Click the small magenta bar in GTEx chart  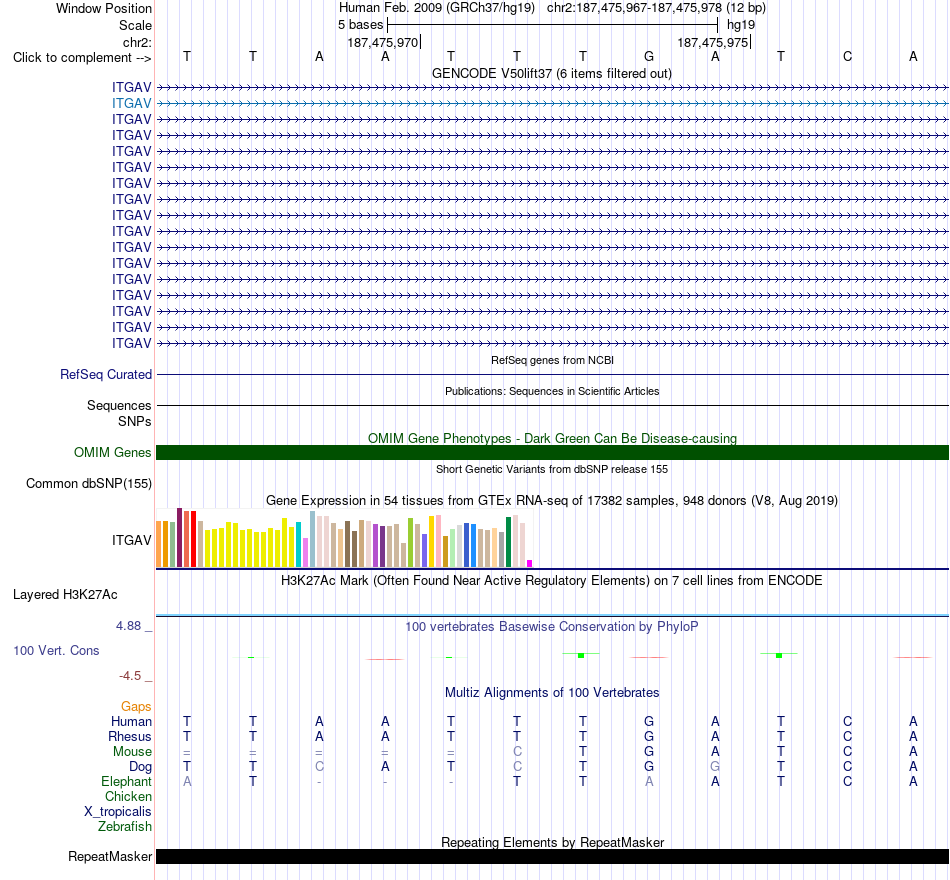[x=530, y=564]
